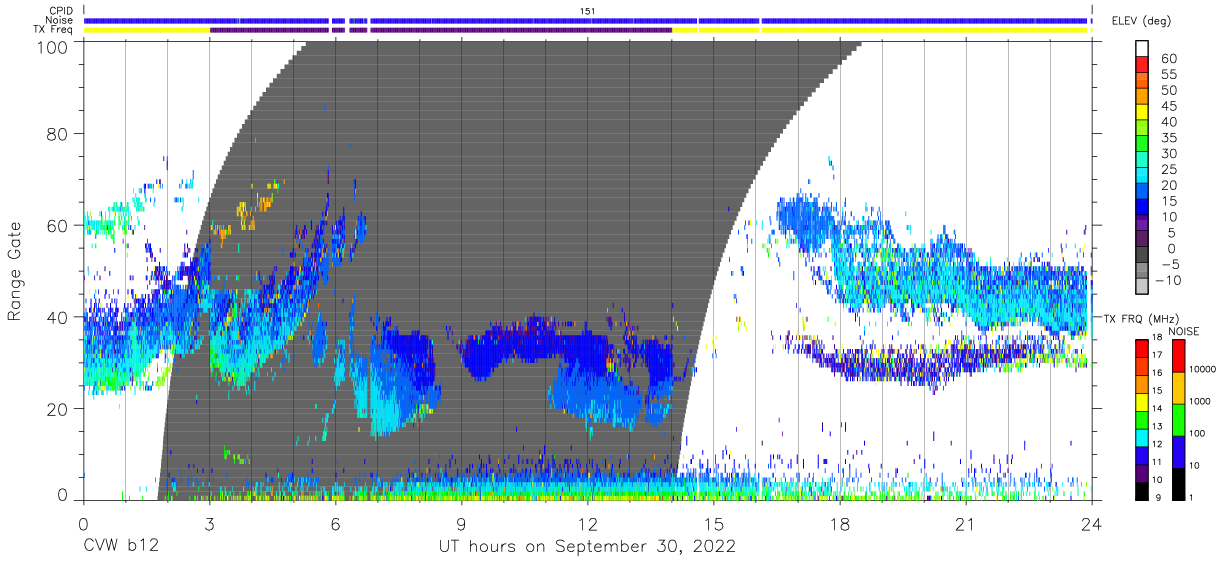This screenshot has height=567, width=1228.
Task: Click the TX FRQ (MHz) colorbar title
Action: coord(1141,318)
